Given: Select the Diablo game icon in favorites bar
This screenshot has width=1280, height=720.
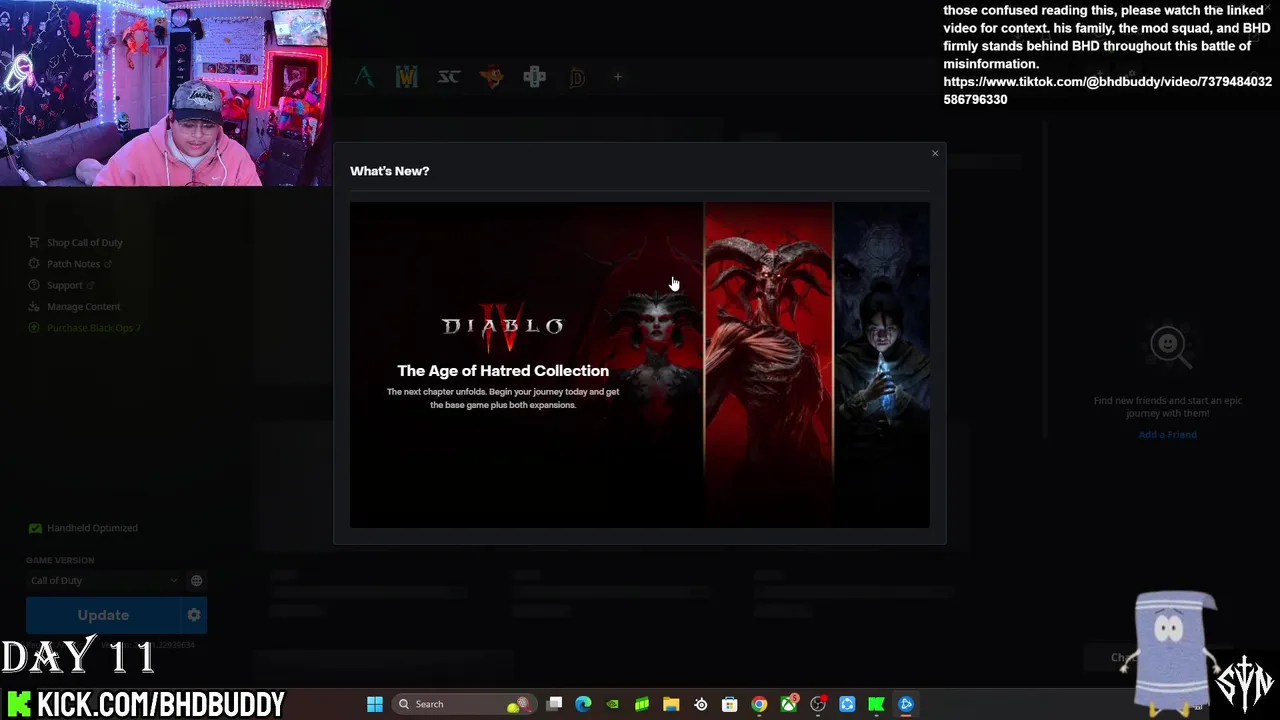Looking at the screenshot, I should coord(577,77).
